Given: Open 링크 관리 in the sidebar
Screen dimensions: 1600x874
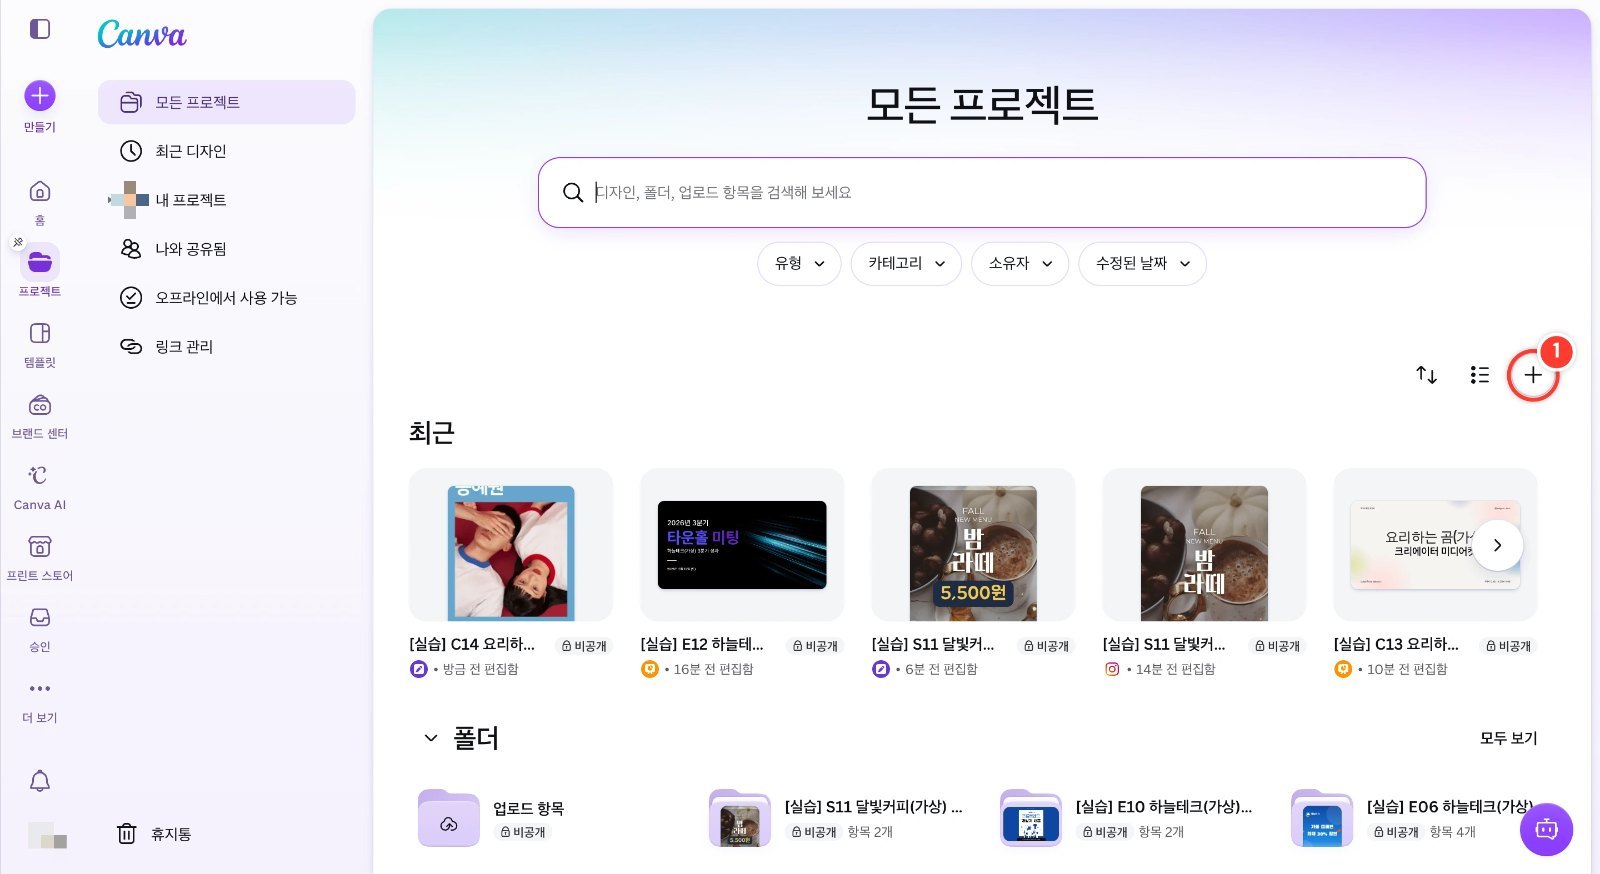Looking at the screenshot, I should click(x=227, y=347).
